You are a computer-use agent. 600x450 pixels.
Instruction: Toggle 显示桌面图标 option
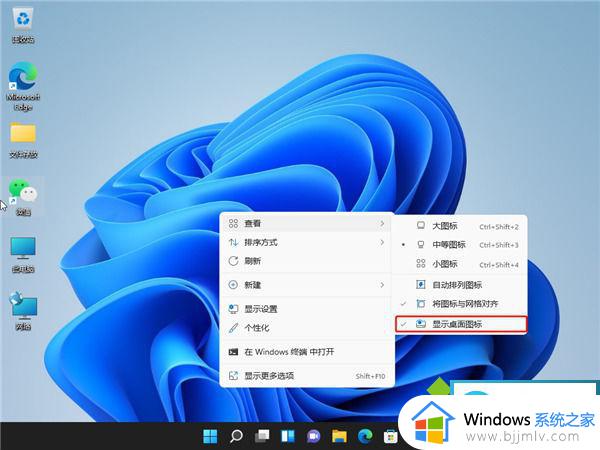point(461,324)
